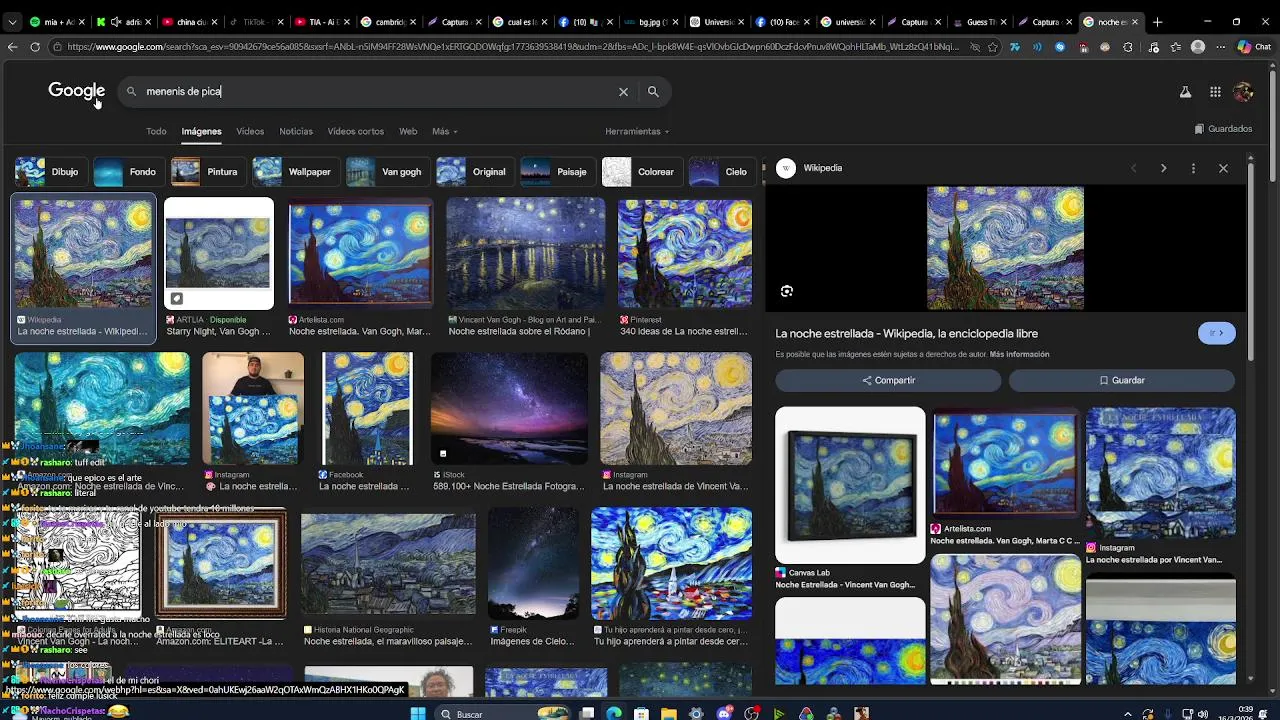Open the Noticias tab

296,131
